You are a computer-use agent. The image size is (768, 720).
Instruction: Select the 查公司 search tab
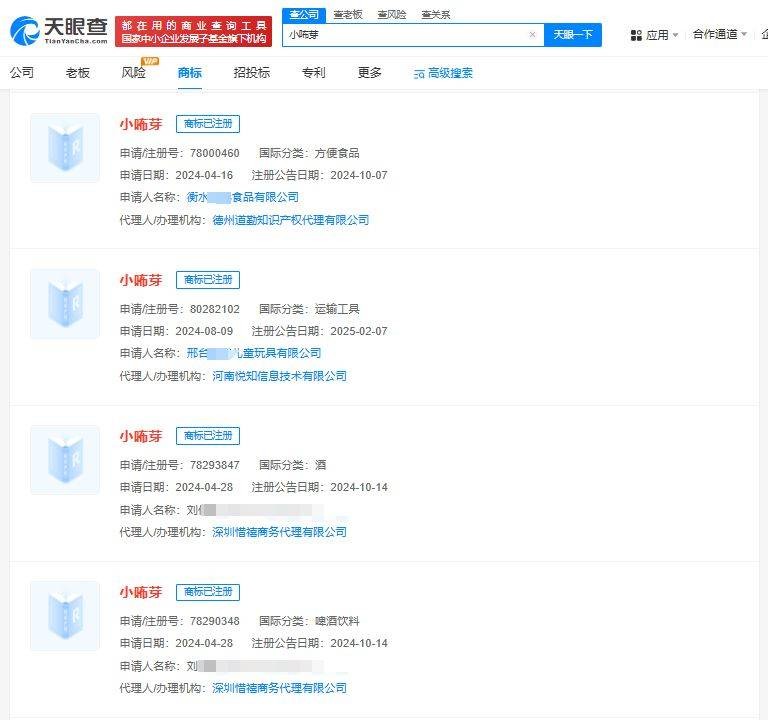304,15
